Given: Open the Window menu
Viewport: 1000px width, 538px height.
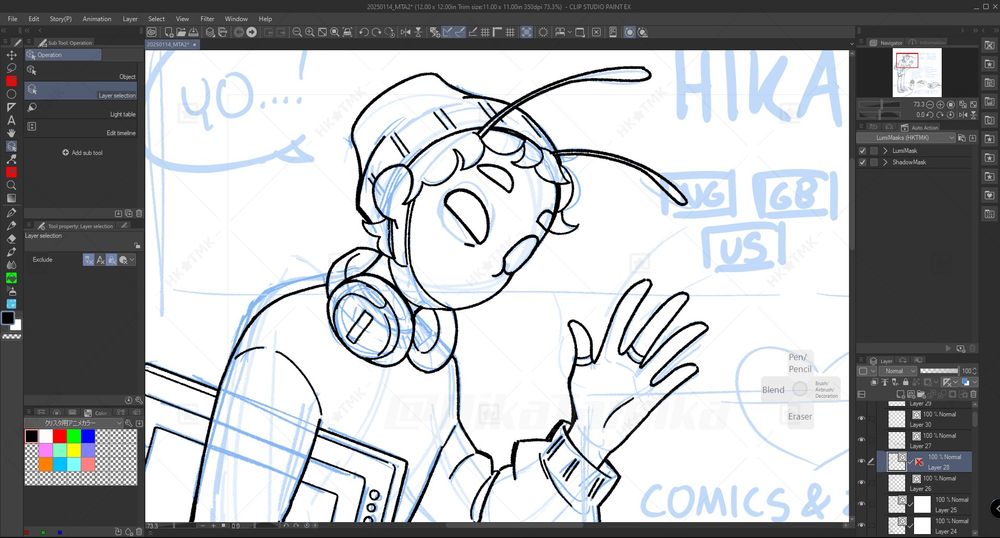Looking at the screenshot, I should [236, 18].
